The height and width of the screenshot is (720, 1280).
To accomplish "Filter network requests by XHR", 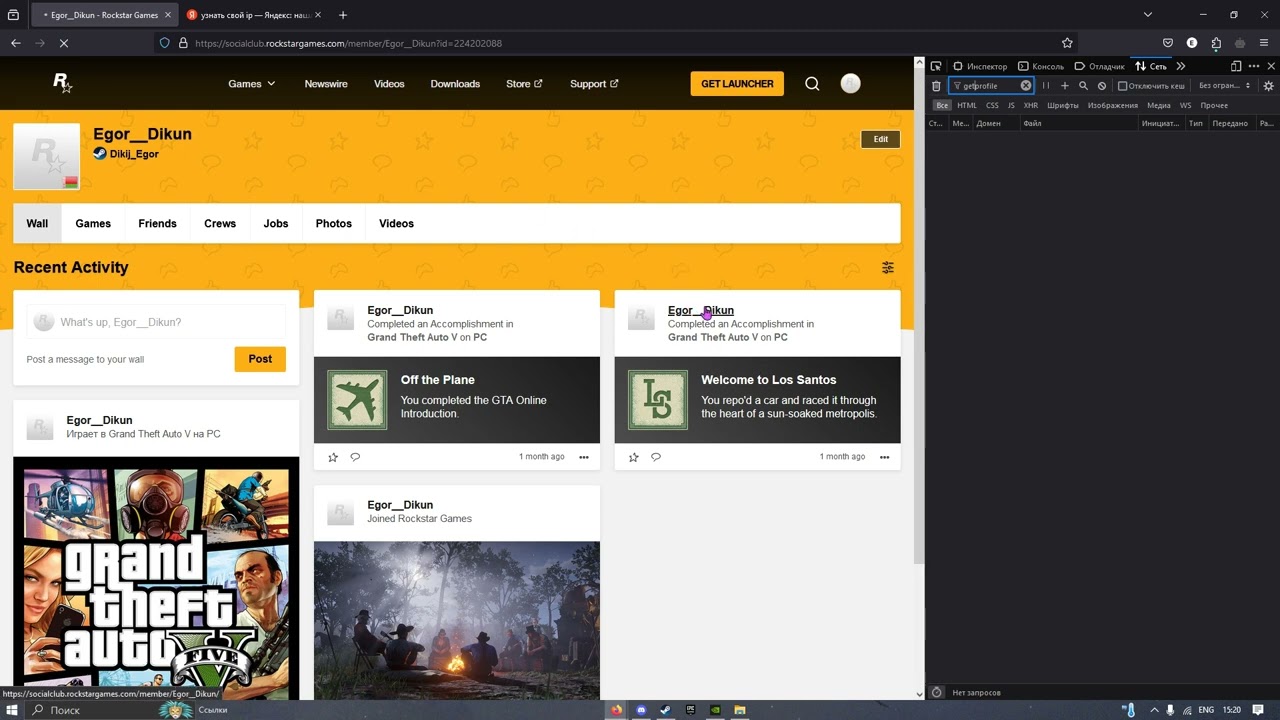I will (1031, 105).
